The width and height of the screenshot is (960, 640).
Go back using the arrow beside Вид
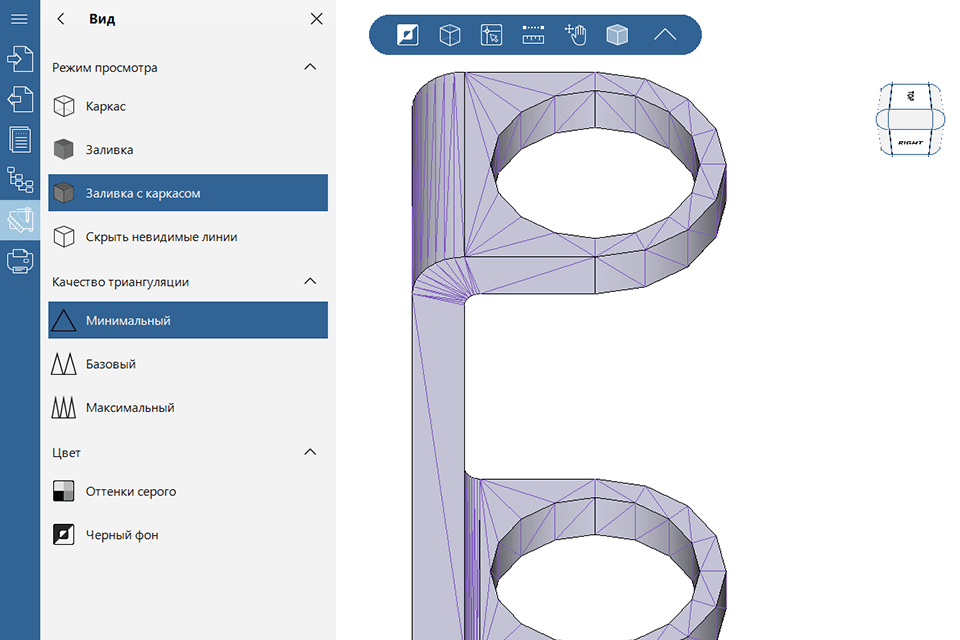coord(61,19)
